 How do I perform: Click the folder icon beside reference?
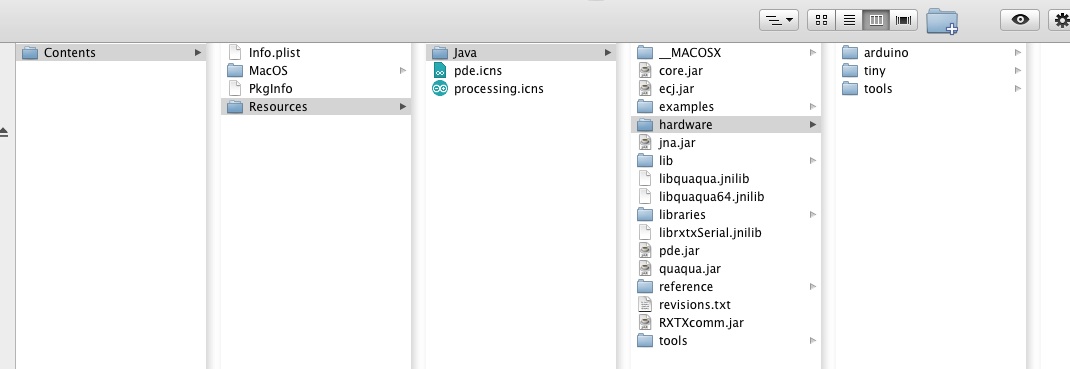tap(645, 286)
